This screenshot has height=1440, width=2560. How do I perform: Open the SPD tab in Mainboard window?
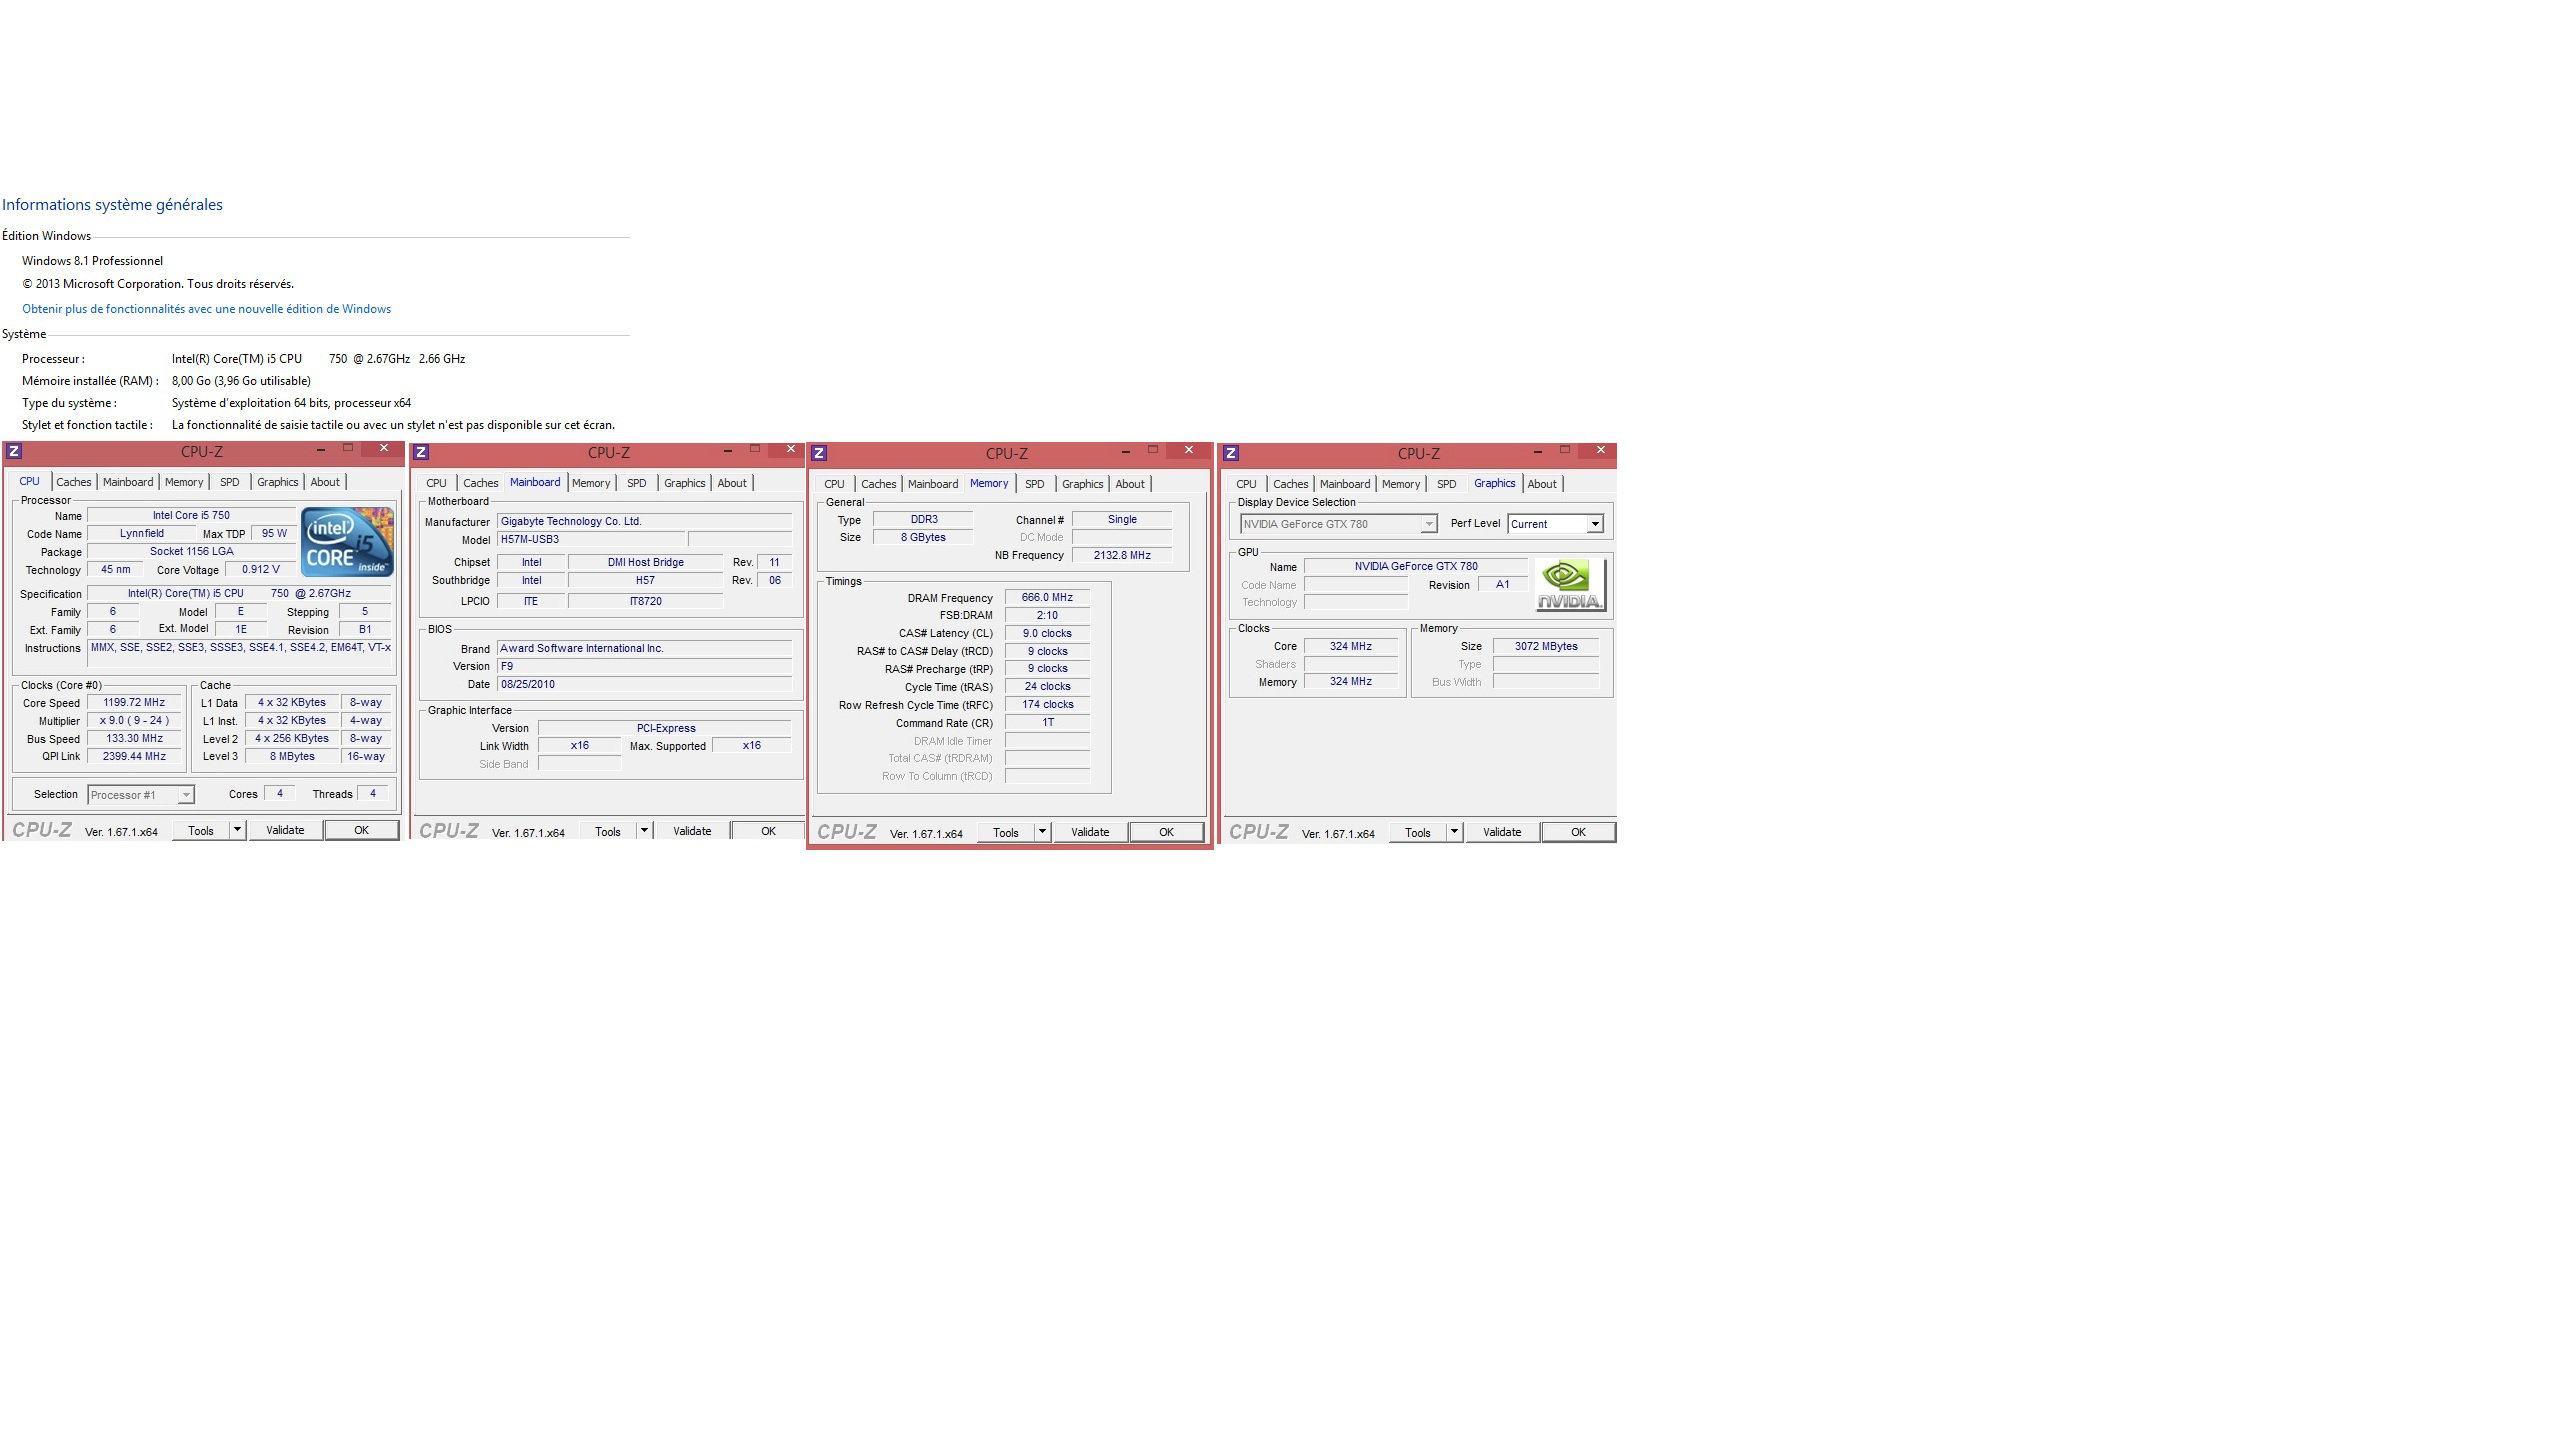point(636,483)
